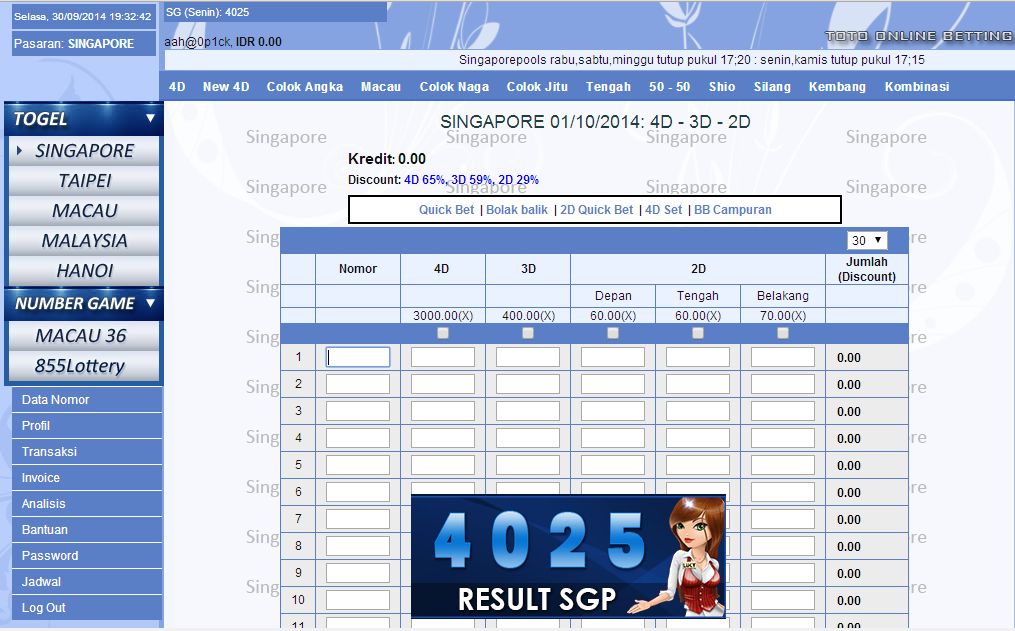Open Bolak balik link

pos(517,210)
